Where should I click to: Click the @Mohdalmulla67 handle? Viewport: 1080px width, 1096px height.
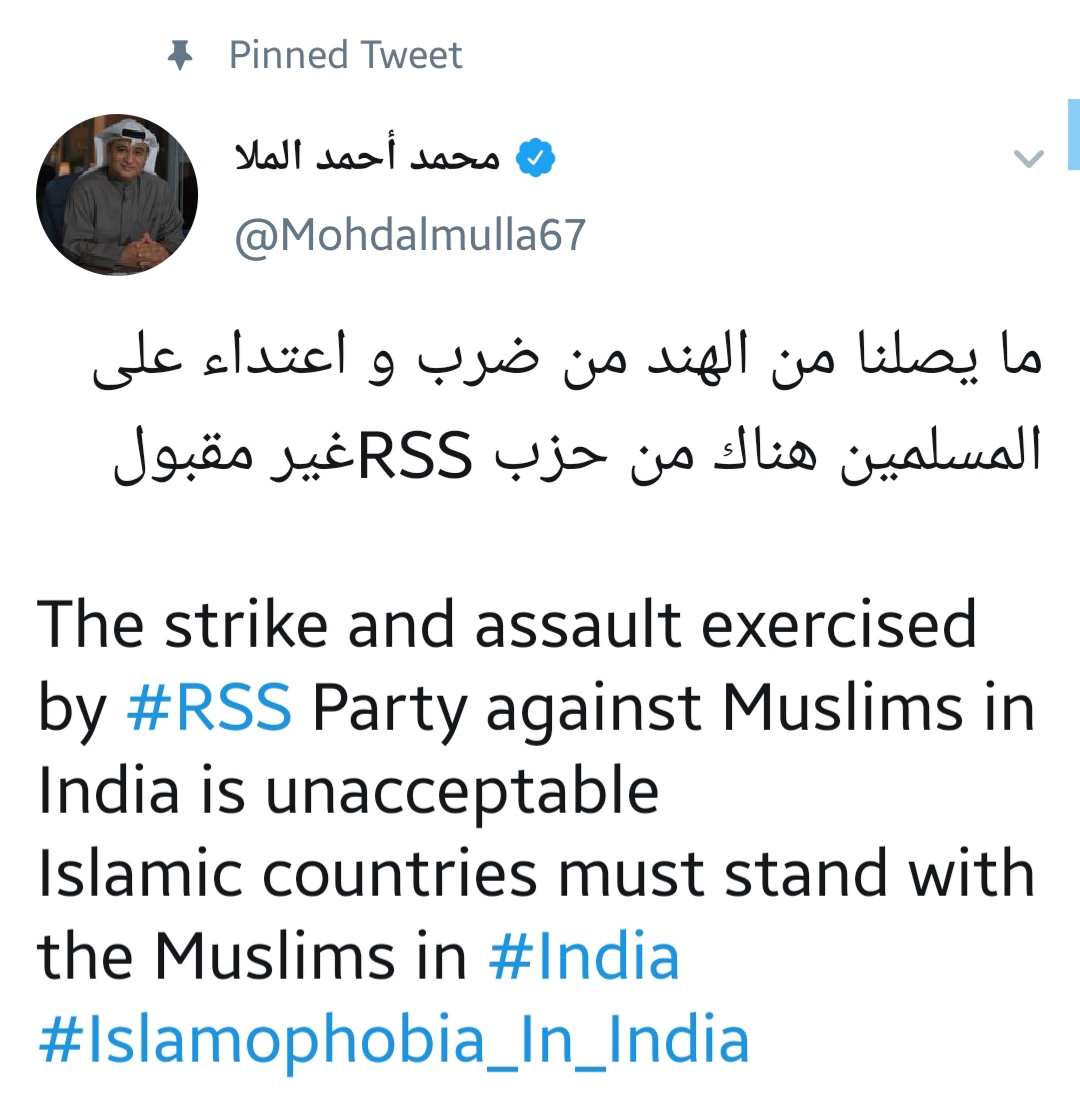pos(410,235)
